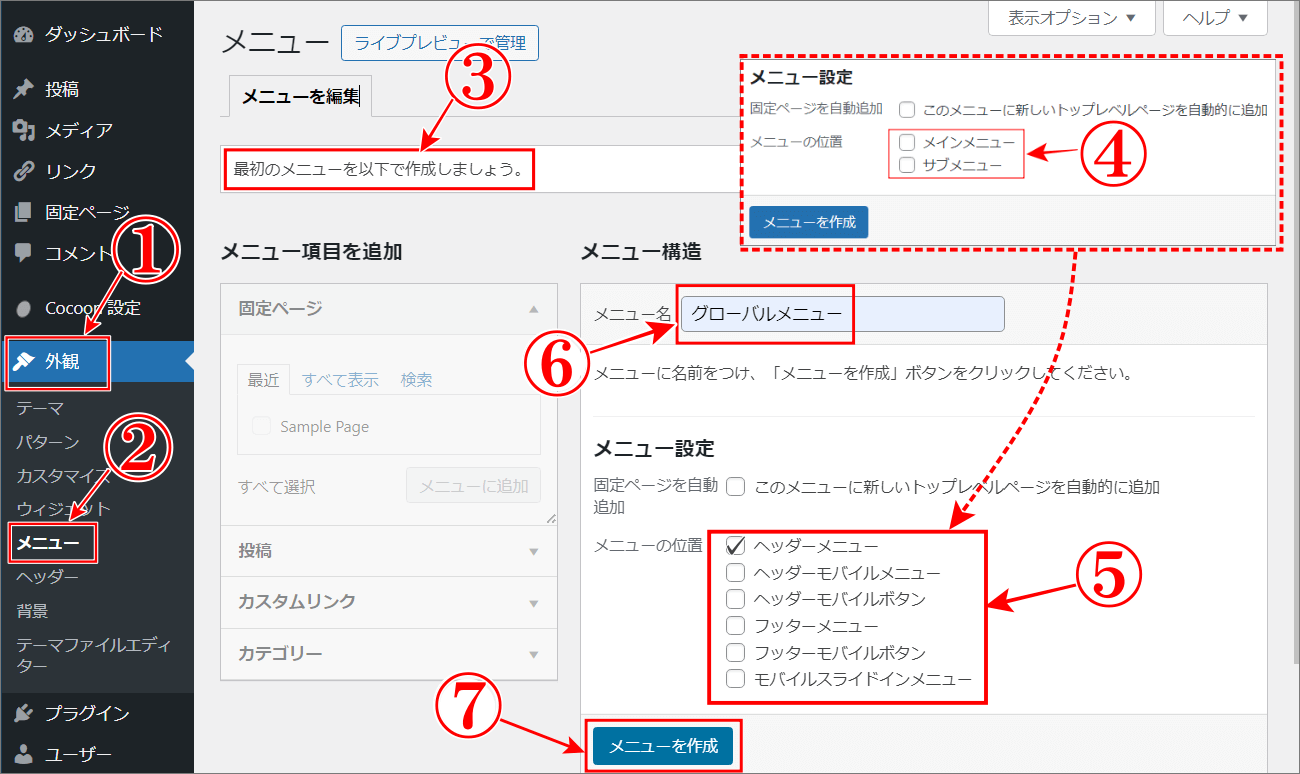Click the pages icon beside 固定ページ
Viewport: 1300px width, 774px height.
(x=24, y=212)
